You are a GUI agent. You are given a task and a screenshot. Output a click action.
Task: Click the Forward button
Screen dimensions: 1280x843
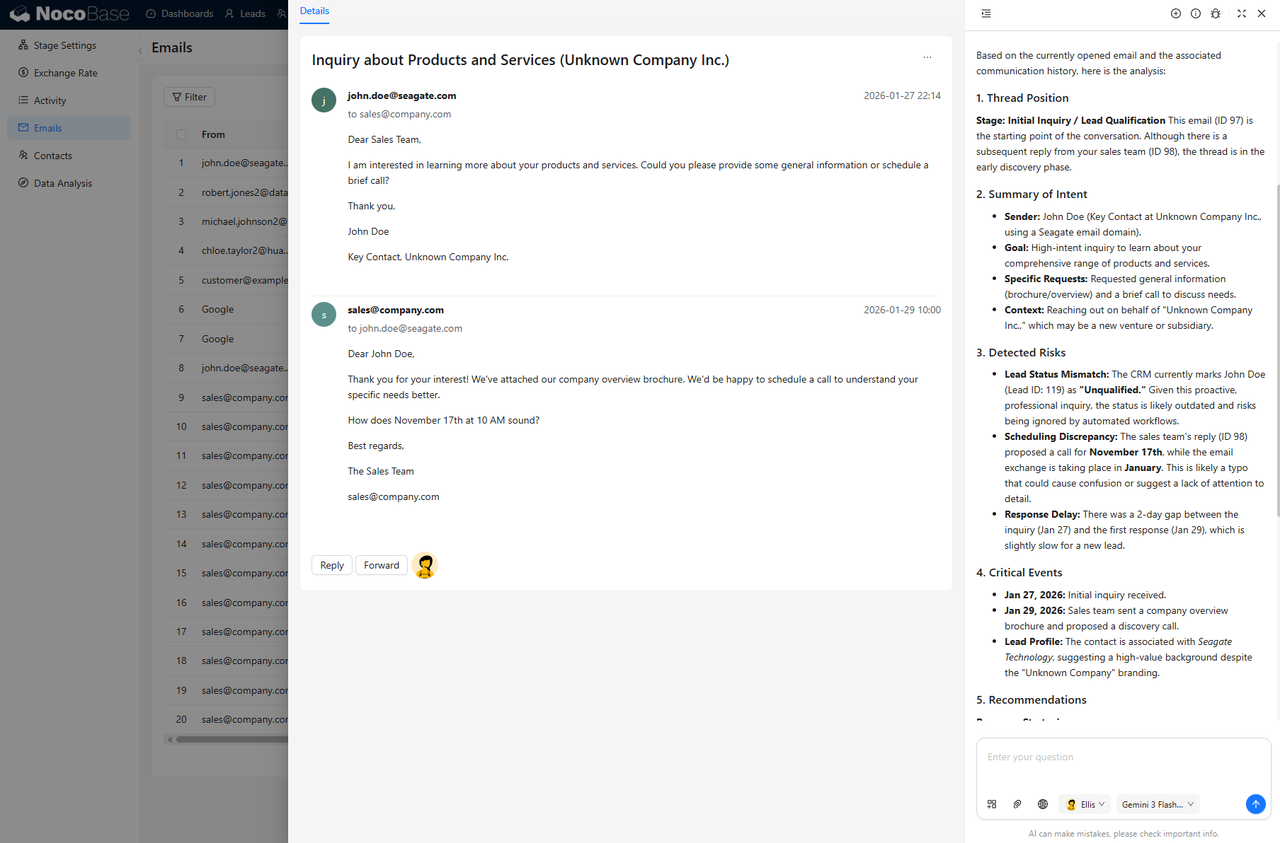(x=381, y=566)
